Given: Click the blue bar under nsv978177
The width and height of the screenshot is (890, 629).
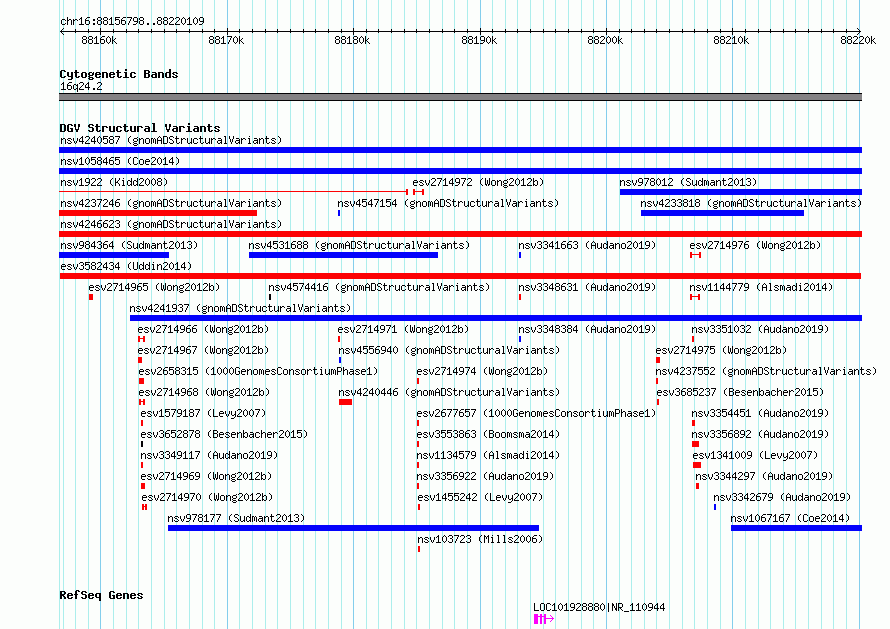Looking at the screenshot, I should [353, 528].
